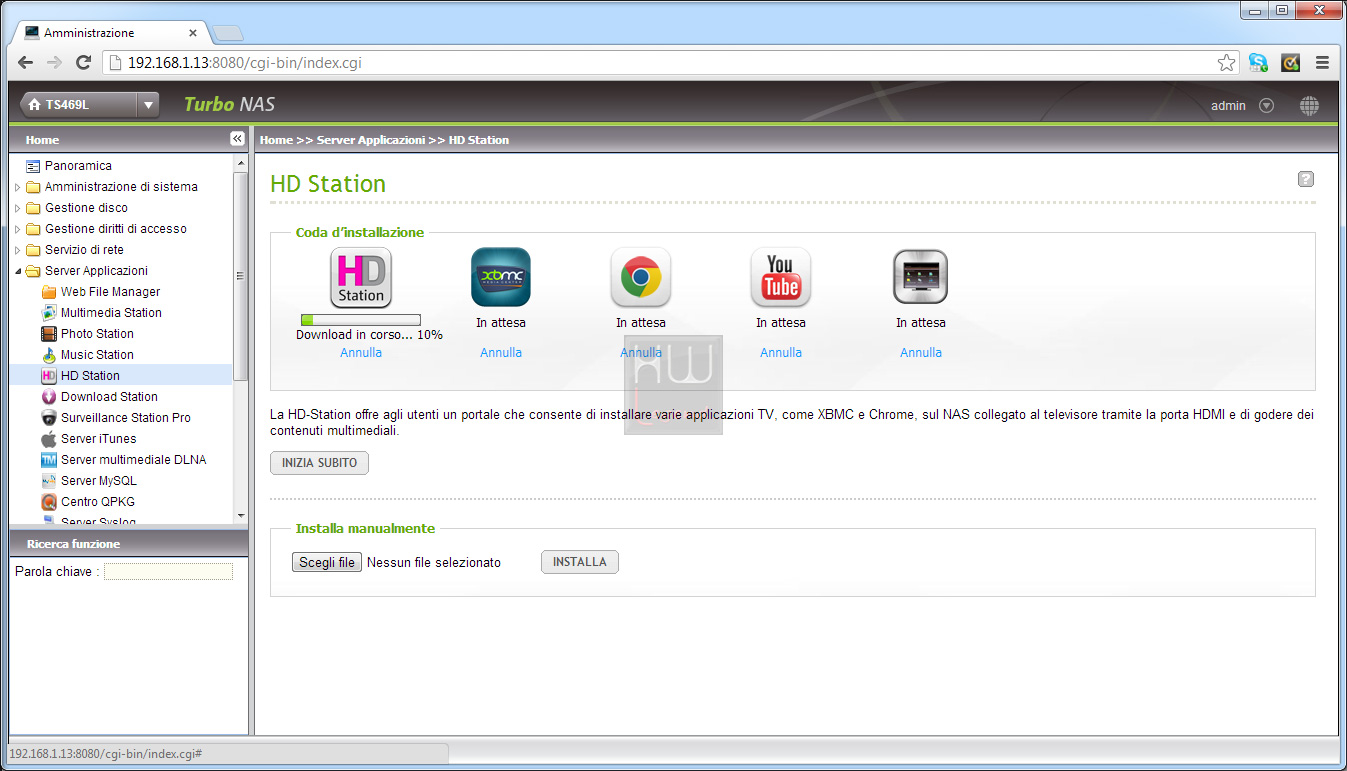Open Multimedia Station in sidebar

pyautogui.click(x=111, y=313)
